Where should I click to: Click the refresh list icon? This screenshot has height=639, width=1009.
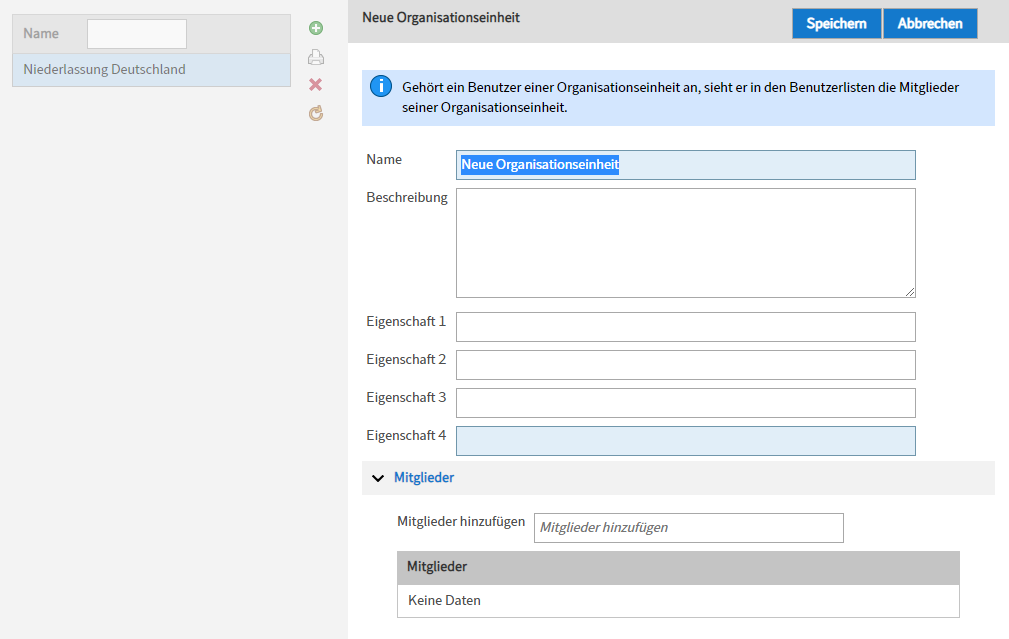315,113
